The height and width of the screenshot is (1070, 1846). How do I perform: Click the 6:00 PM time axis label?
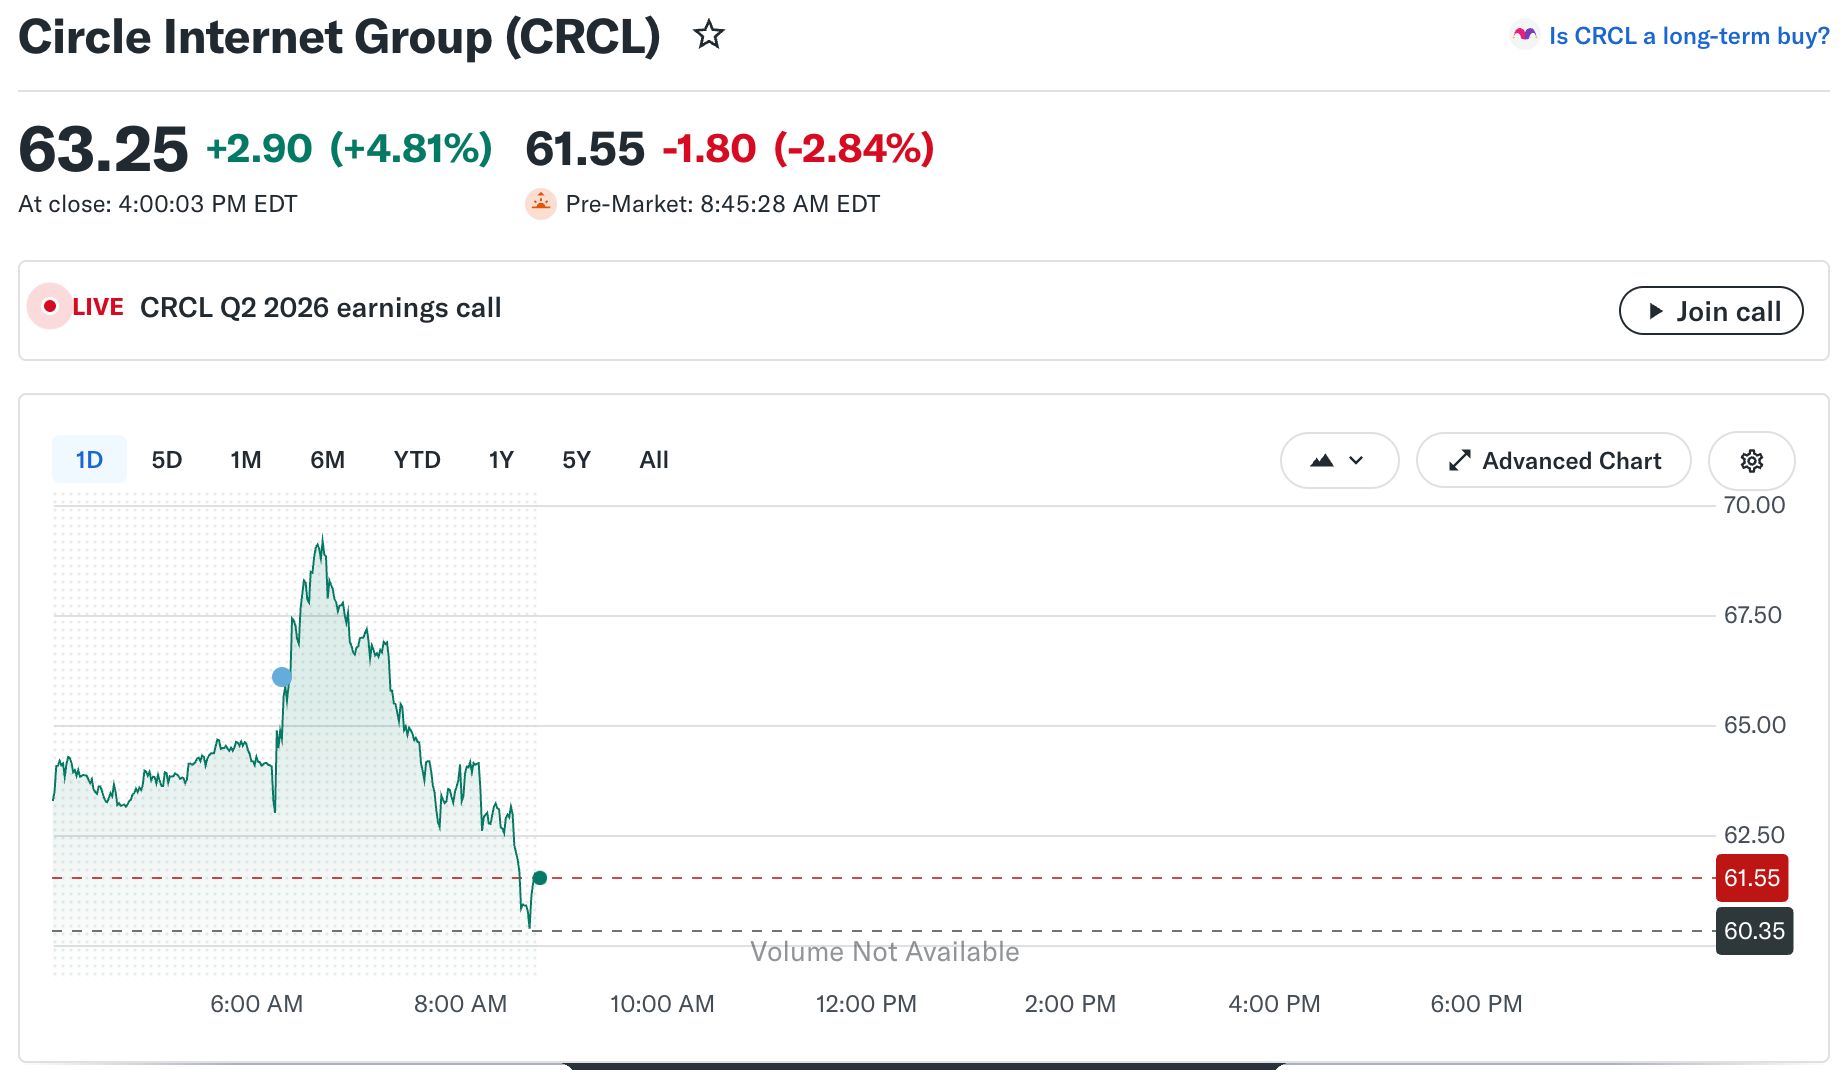pos(1476,1004)
